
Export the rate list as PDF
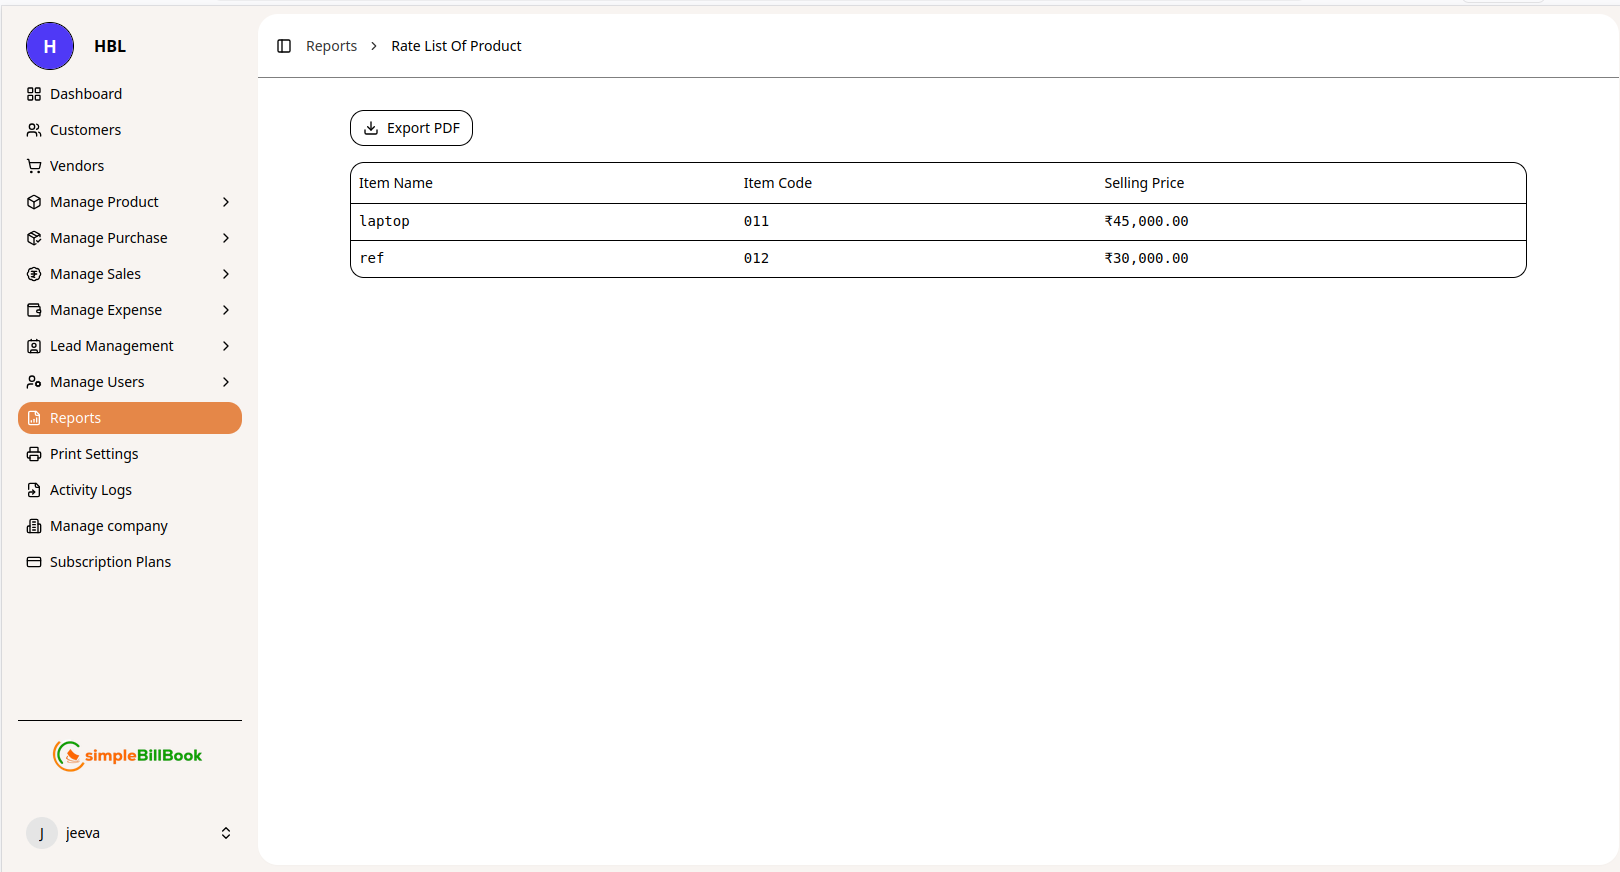tap(411, 128)
